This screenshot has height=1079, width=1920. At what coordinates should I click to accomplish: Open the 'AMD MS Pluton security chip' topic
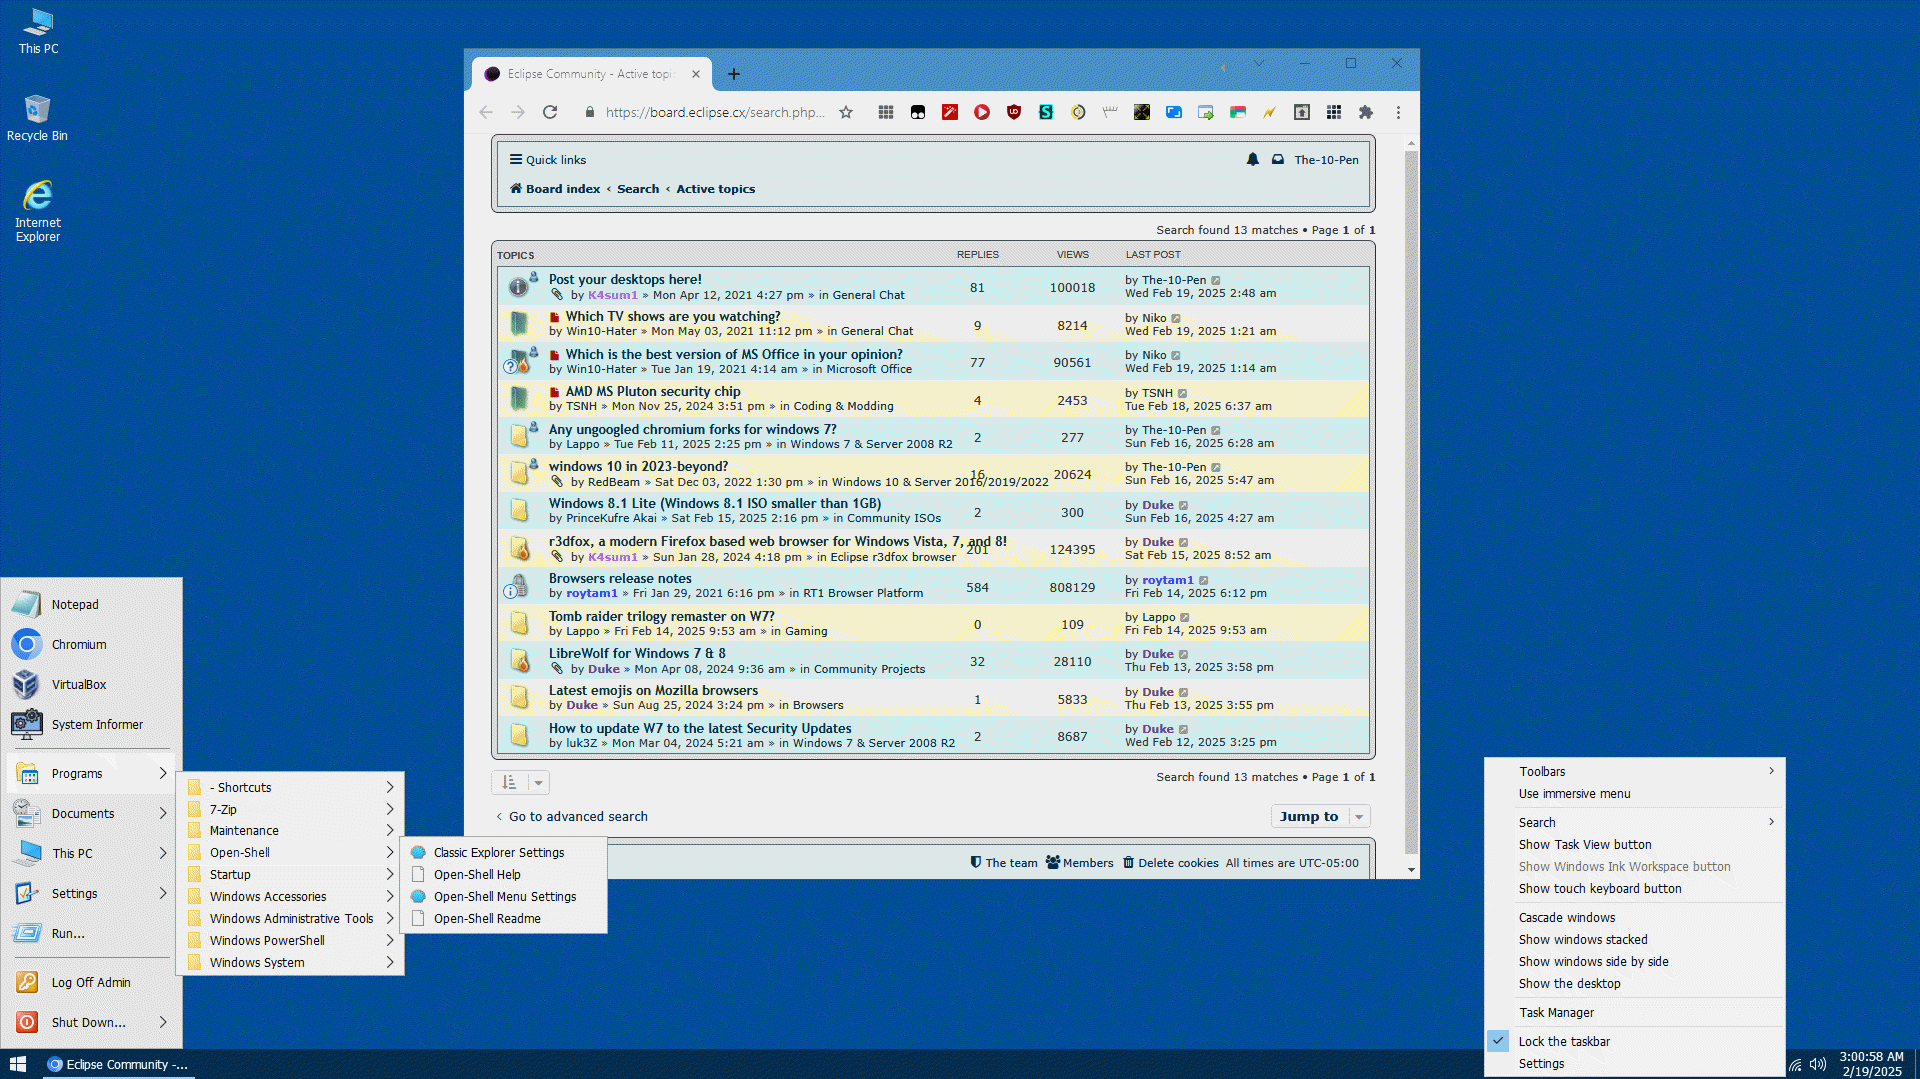(x=652, y=391)
